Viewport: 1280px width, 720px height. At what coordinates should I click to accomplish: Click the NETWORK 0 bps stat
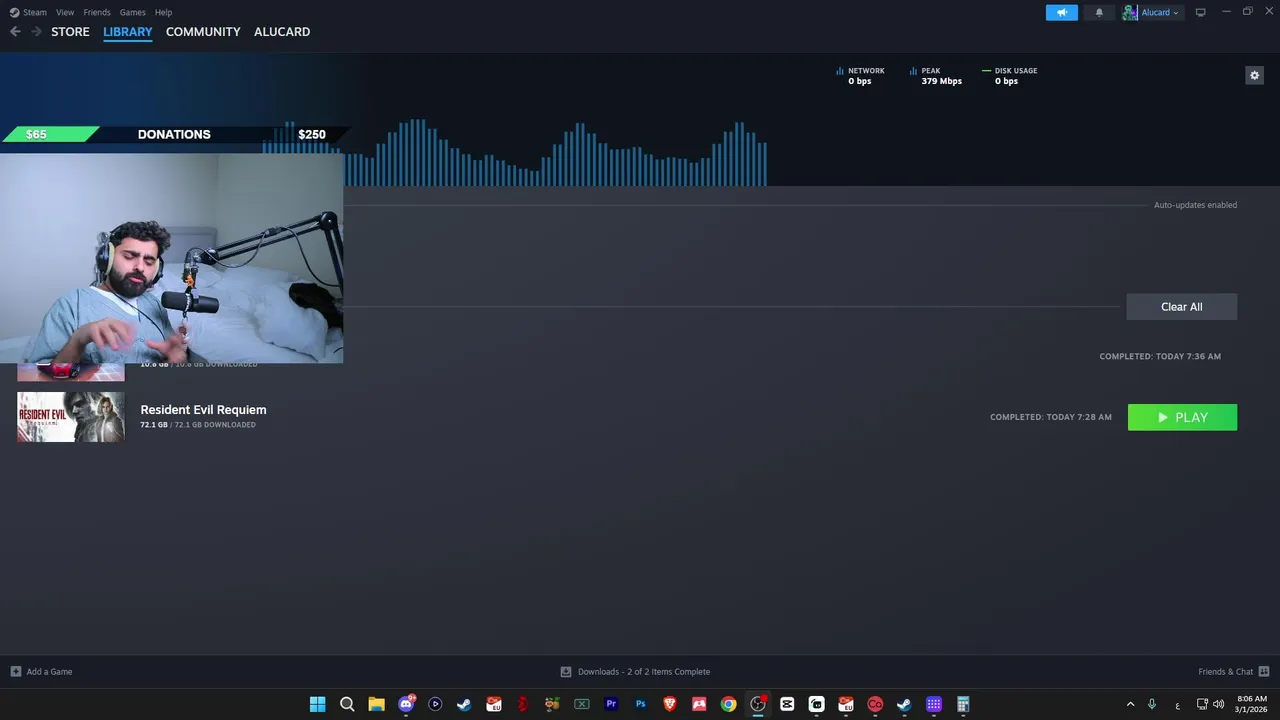pyautogui.click(x=861, y=76)
